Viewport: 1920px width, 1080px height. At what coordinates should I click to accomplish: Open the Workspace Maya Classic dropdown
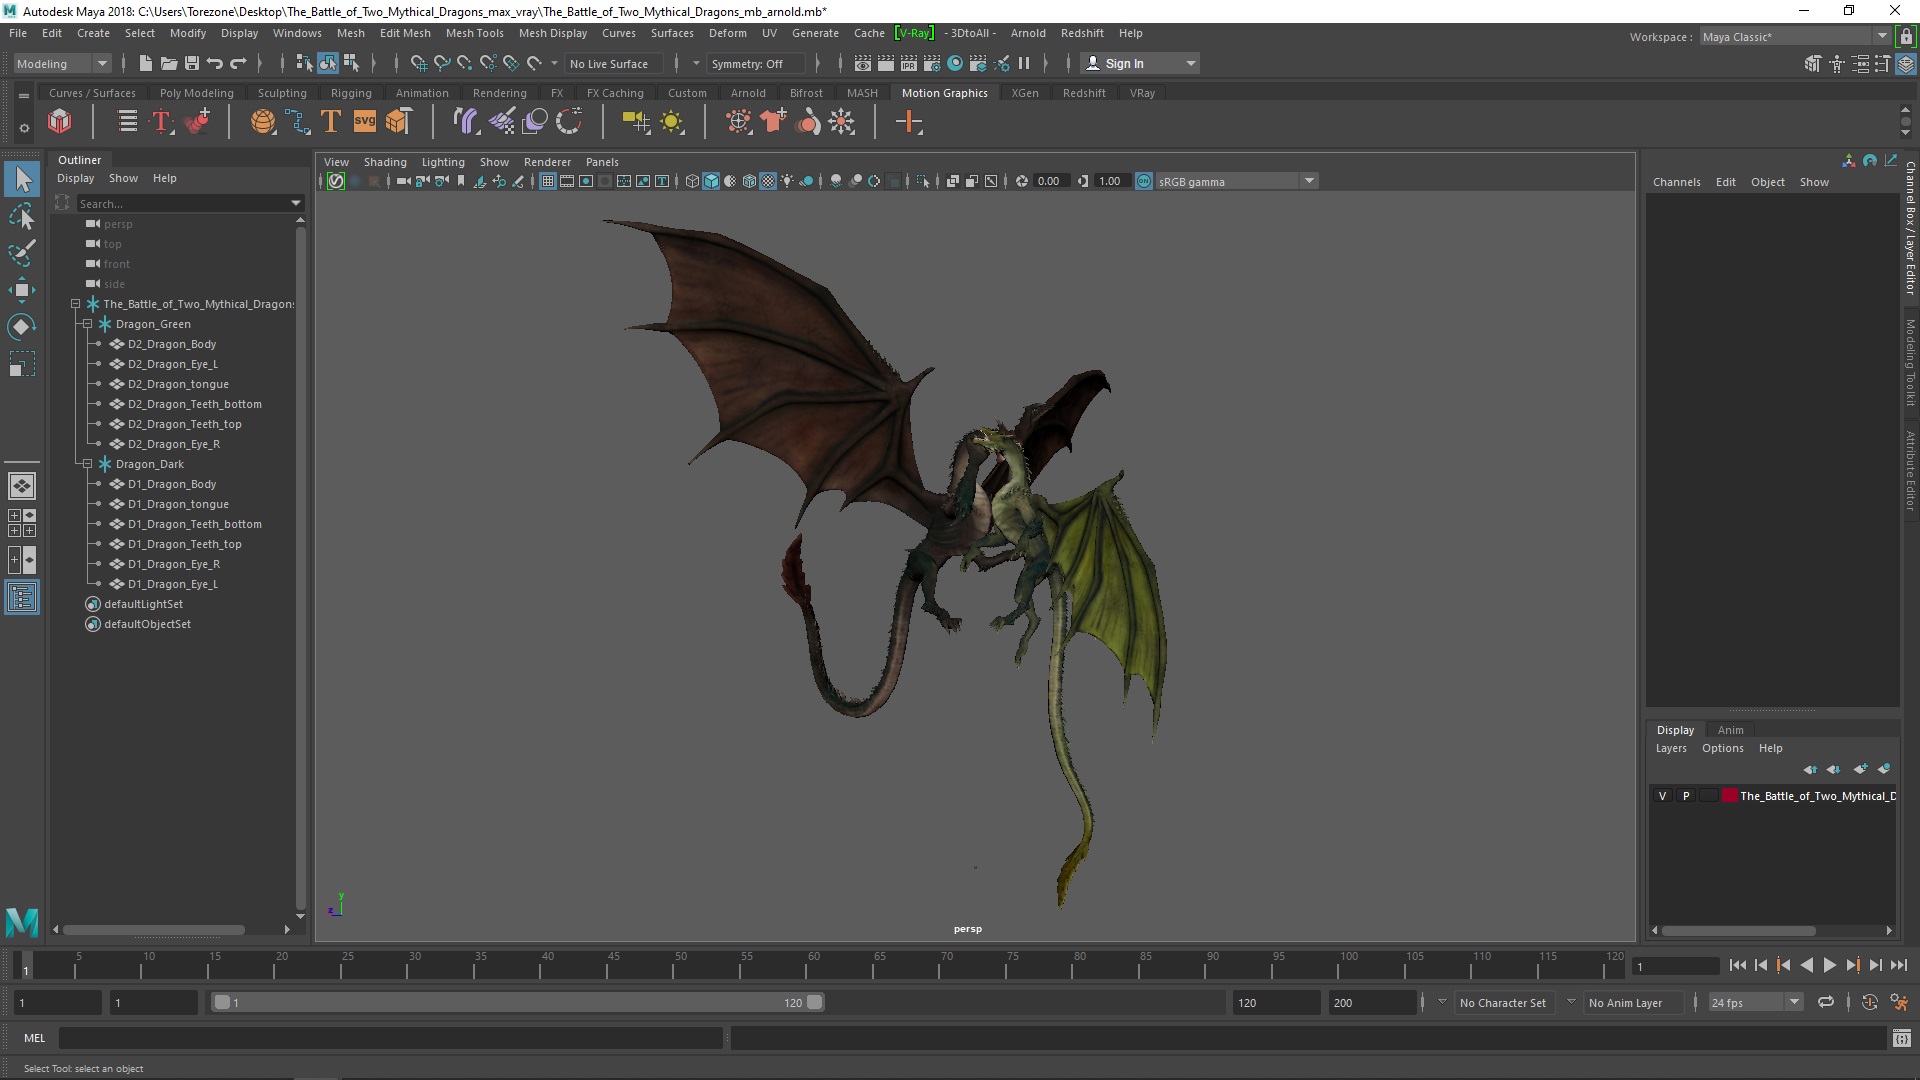pos(1795,37)
